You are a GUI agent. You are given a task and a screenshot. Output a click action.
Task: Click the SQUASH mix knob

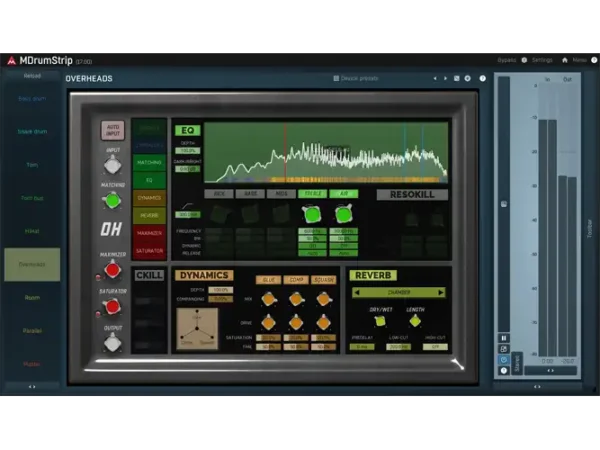[324, 299]
